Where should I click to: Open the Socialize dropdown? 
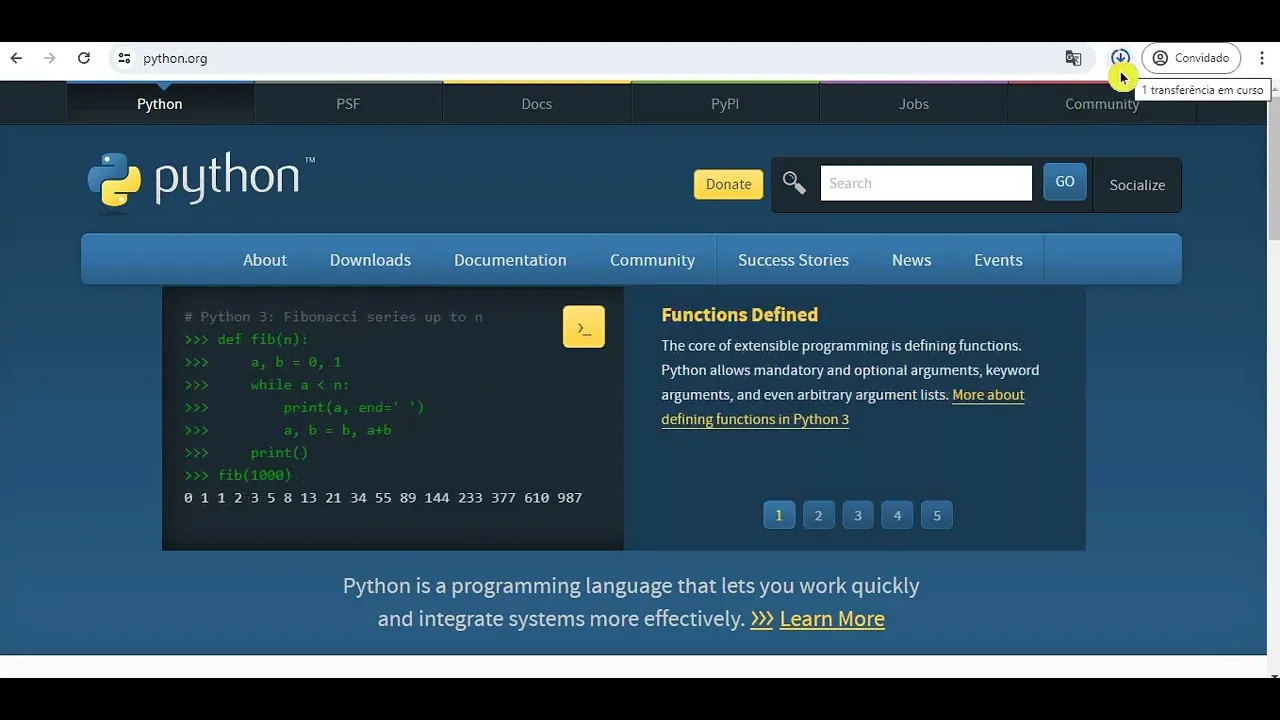click(1137, 185)
